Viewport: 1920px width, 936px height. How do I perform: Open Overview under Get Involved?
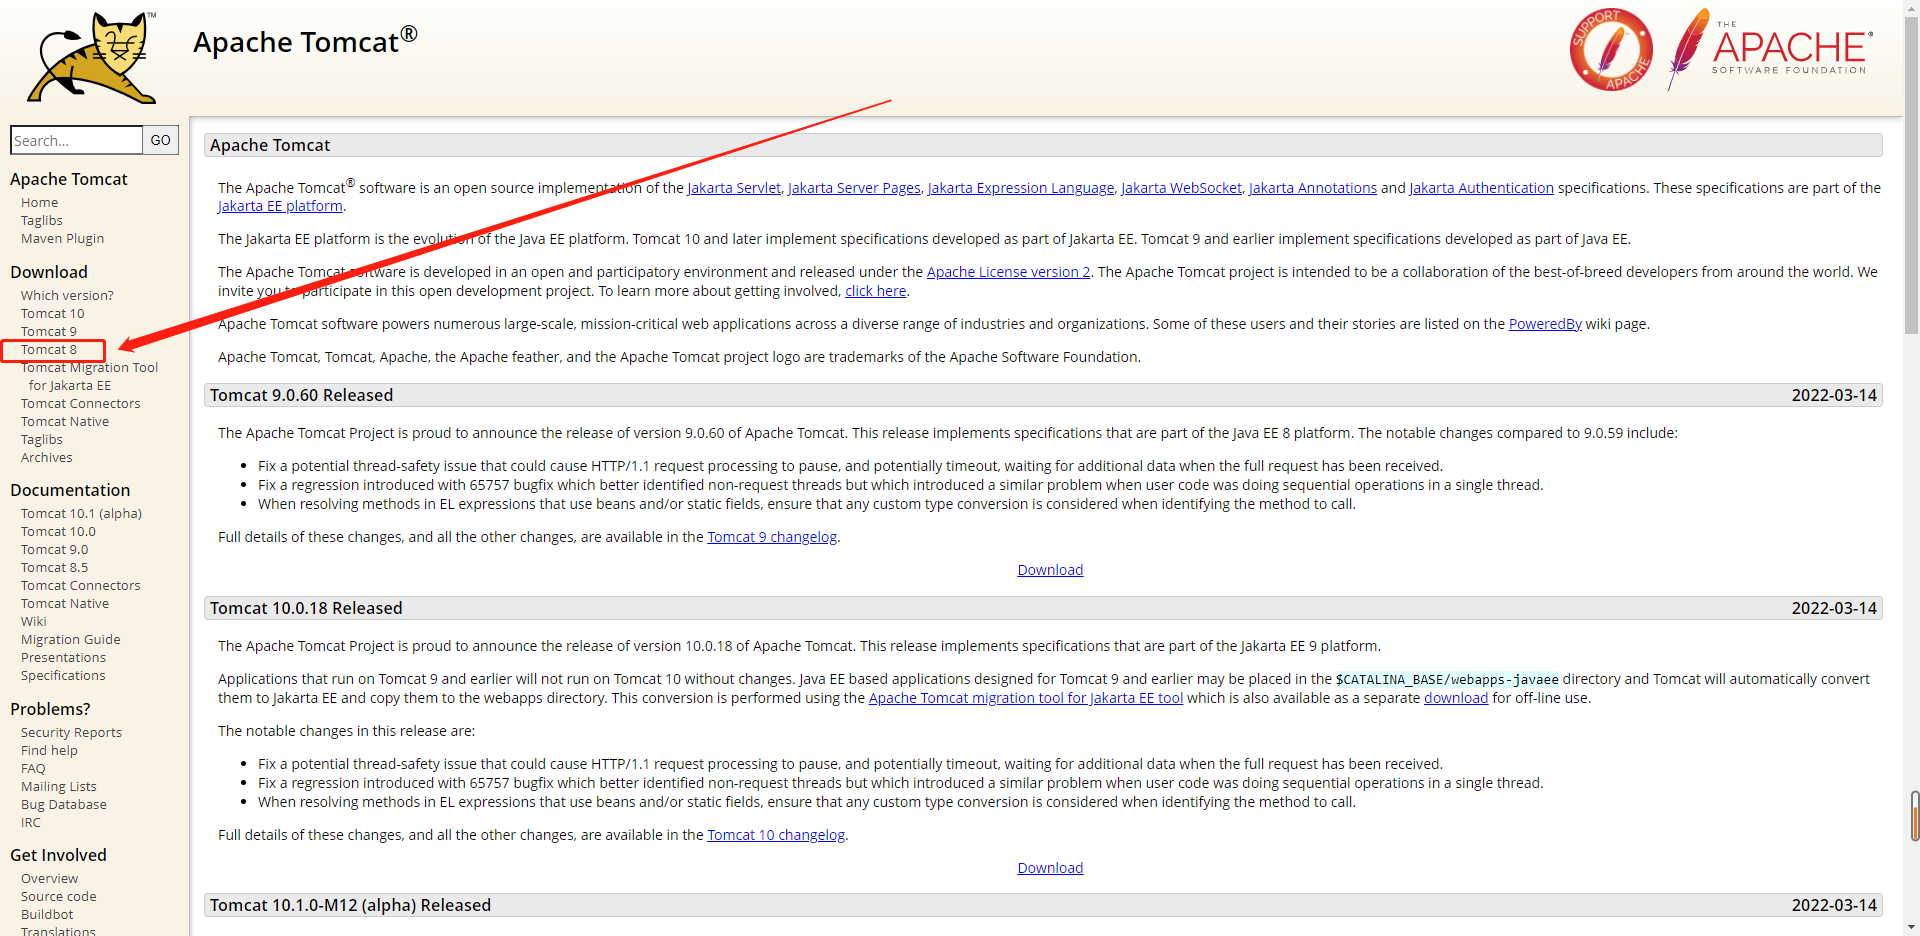coord(50,878)
